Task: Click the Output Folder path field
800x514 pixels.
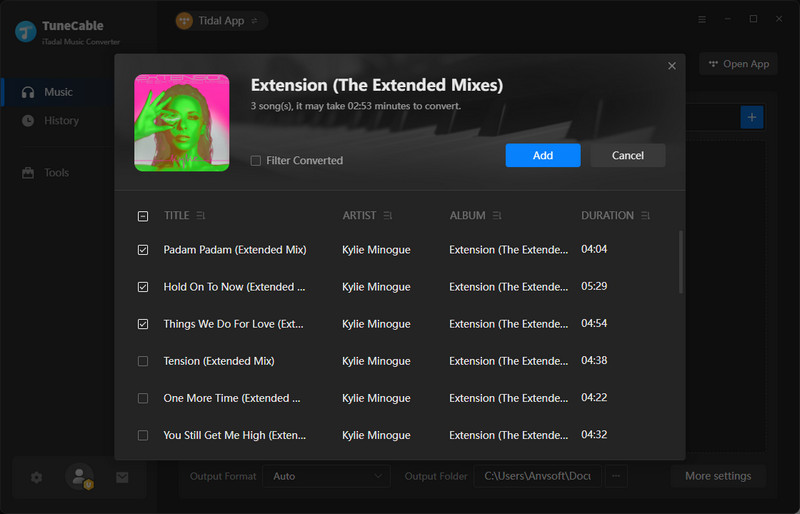Action: click(x=537, y=476)
